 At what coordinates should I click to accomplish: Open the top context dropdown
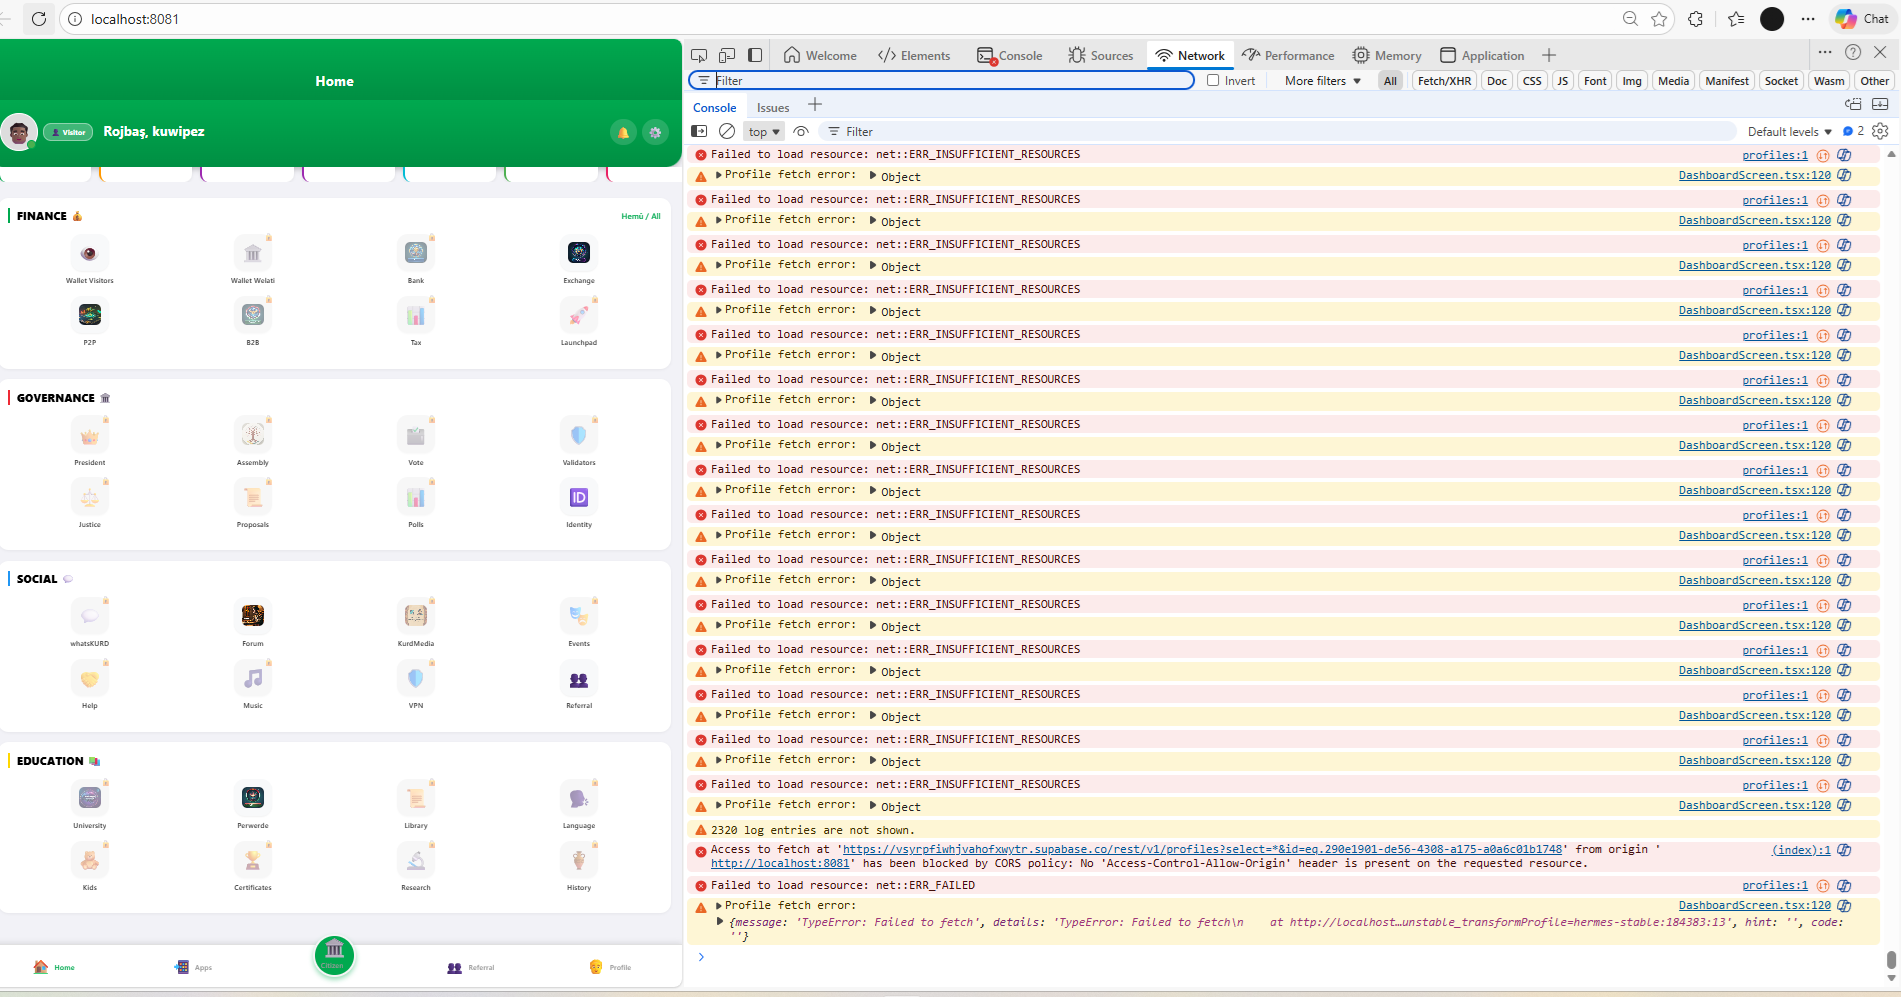point(764,132)
